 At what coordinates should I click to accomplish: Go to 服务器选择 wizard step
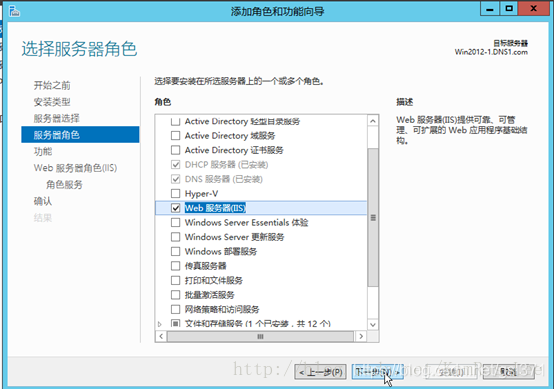57,118
